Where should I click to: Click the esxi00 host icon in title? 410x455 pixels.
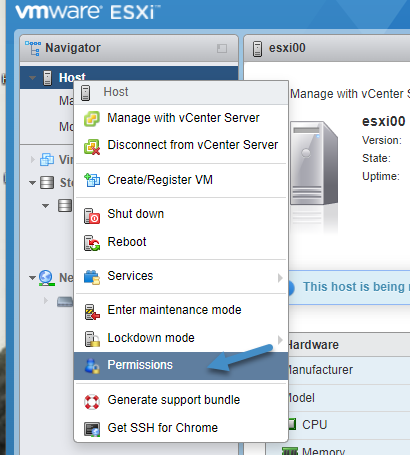tap(257, 49)
